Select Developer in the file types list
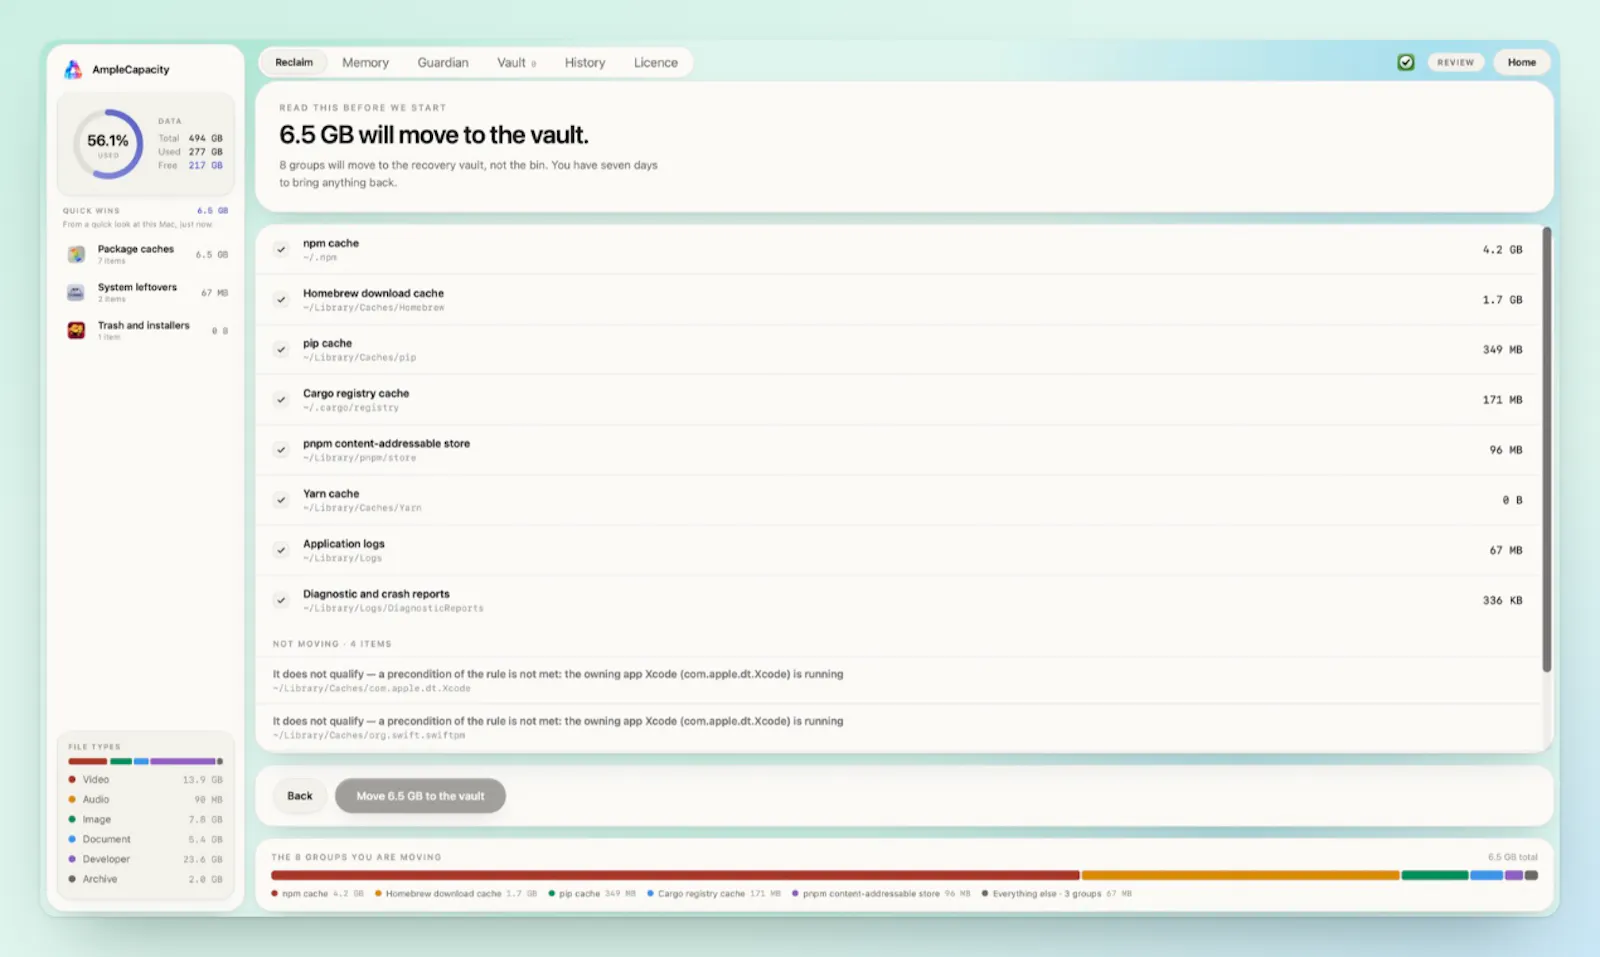The width and height of the screenshot is (1600, 957). pos(145,859)
